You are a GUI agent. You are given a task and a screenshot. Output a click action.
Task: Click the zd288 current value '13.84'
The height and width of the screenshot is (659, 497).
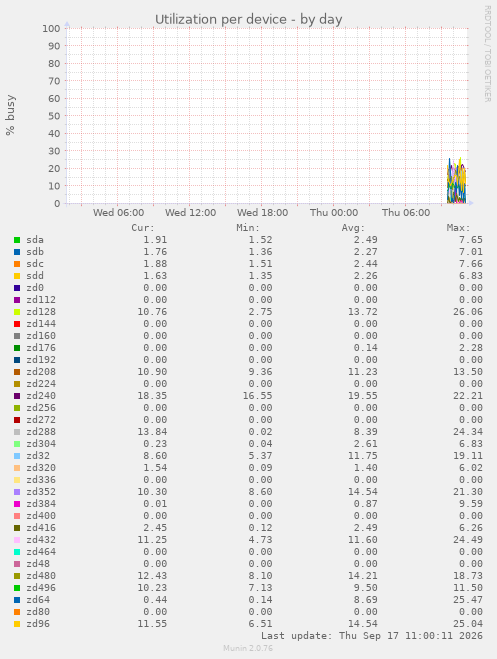click(x=152, y=432)
